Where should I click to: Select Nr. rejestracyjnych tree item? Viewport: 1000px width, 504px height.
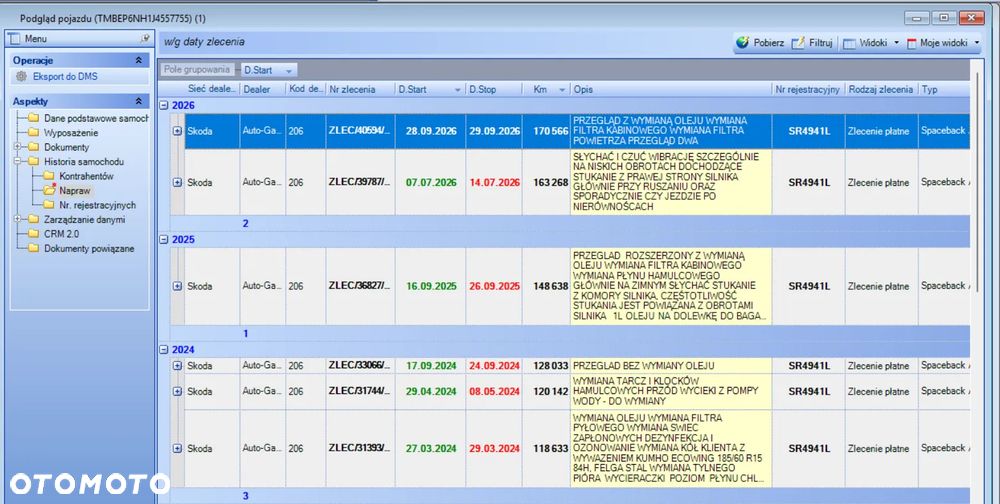pos(98,205)
